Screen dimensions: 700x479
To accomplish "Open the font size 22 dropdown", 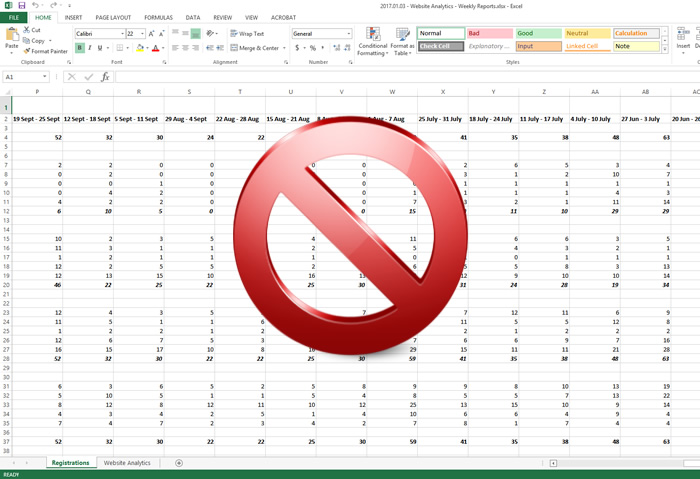I will (x=142, y=33).
